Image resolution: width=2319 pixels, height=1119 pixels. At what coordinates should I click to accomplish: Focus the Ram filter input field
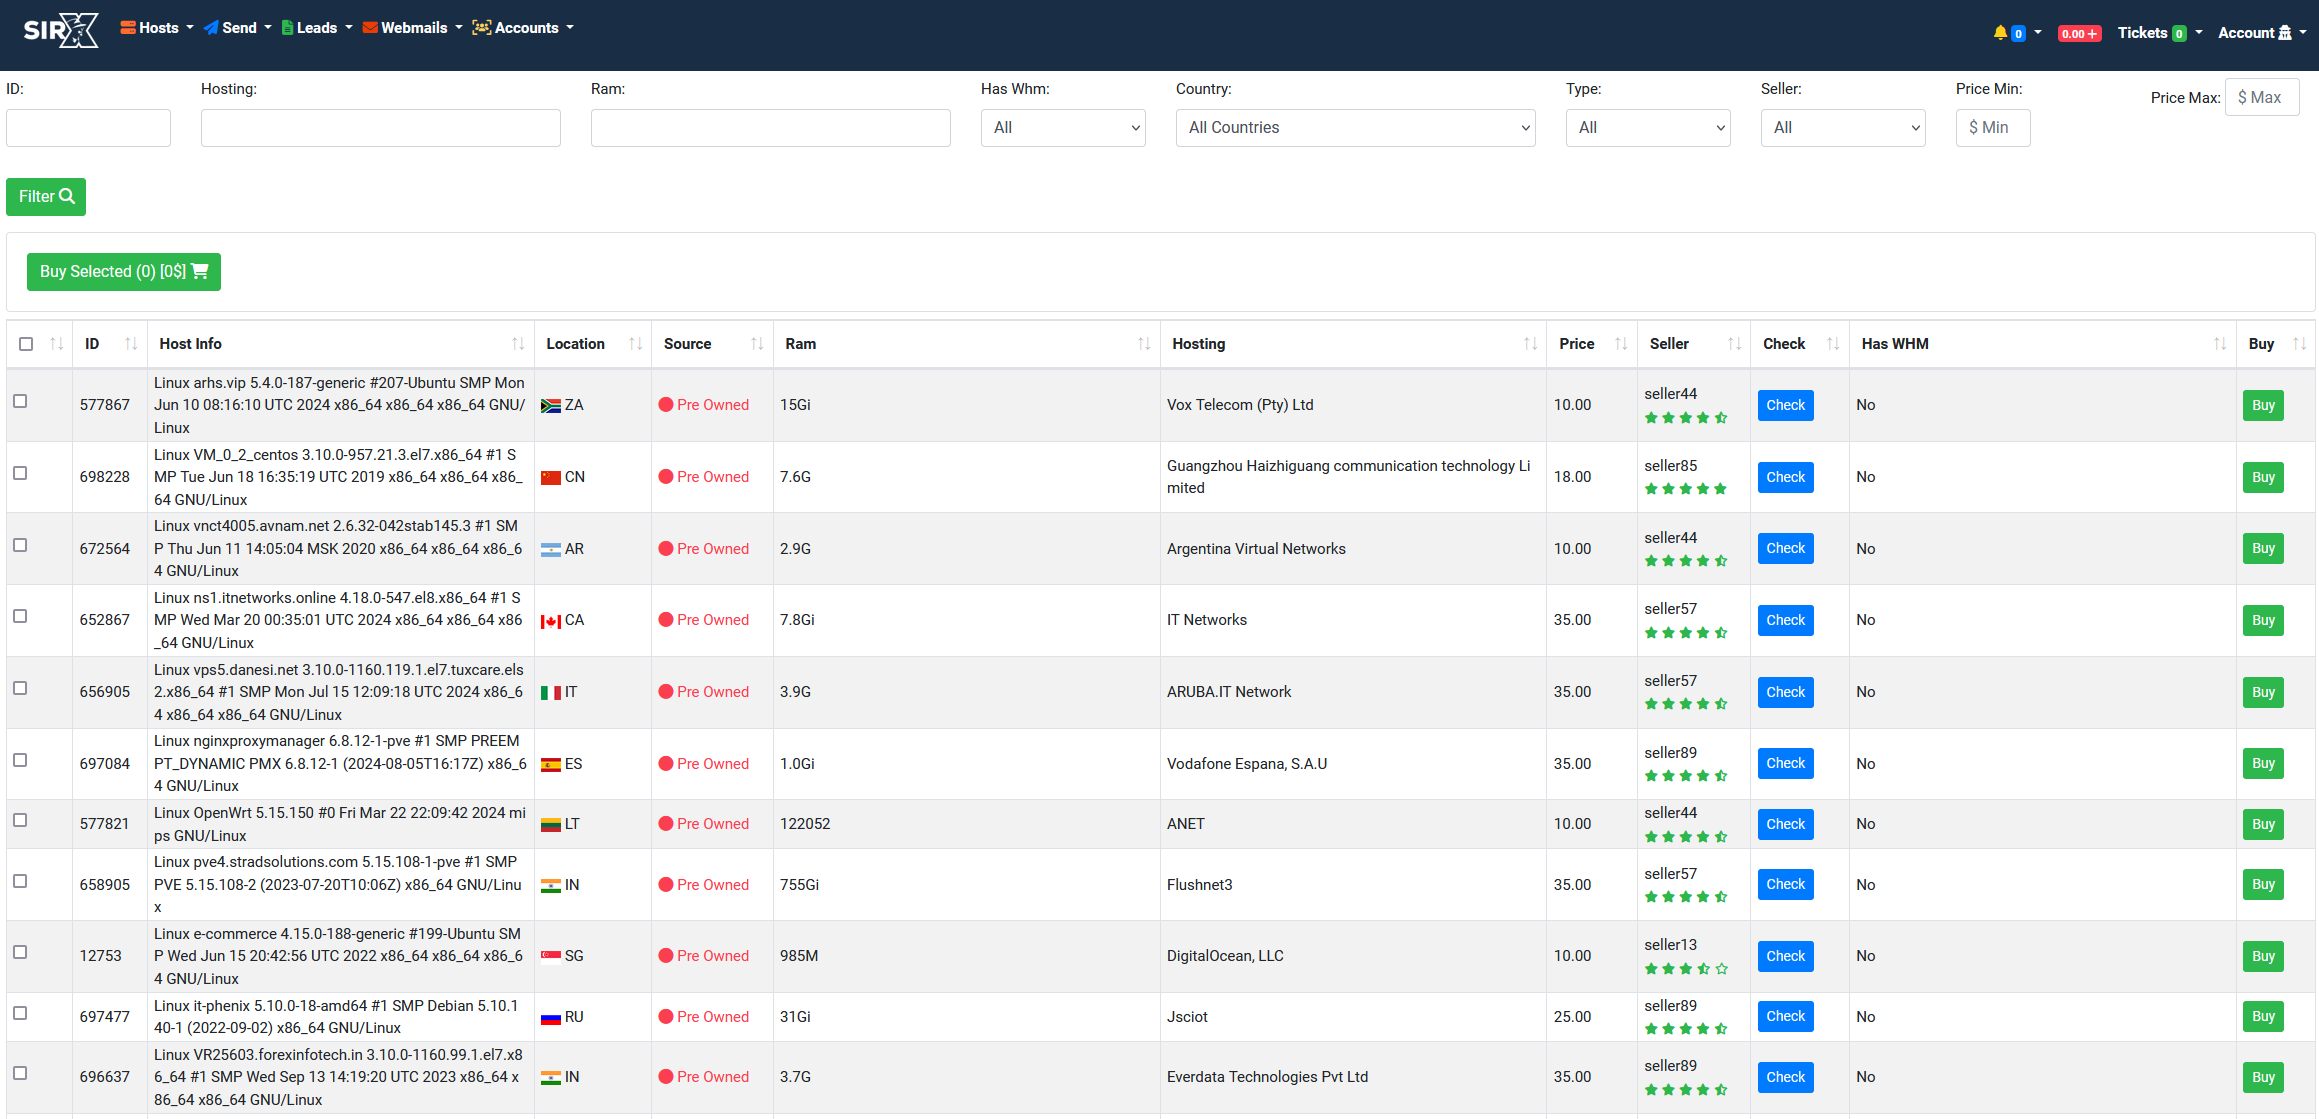coord(770,128)
